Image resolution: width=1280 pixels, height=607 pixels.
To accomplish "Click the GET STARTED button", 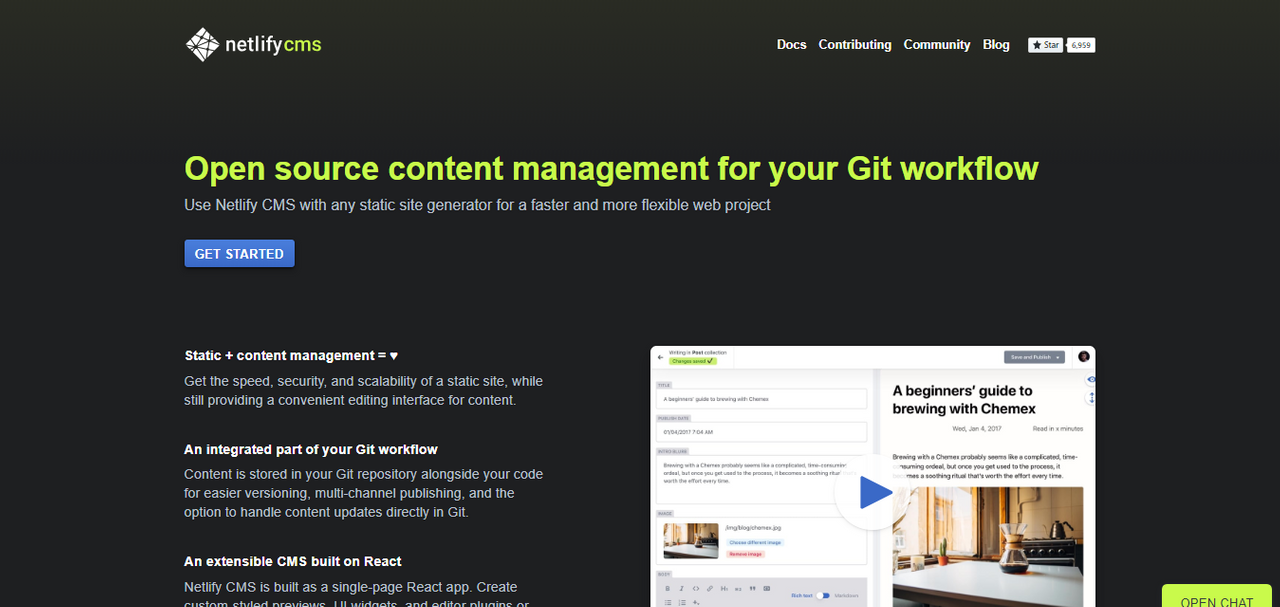I will click(x=239, y=254).
